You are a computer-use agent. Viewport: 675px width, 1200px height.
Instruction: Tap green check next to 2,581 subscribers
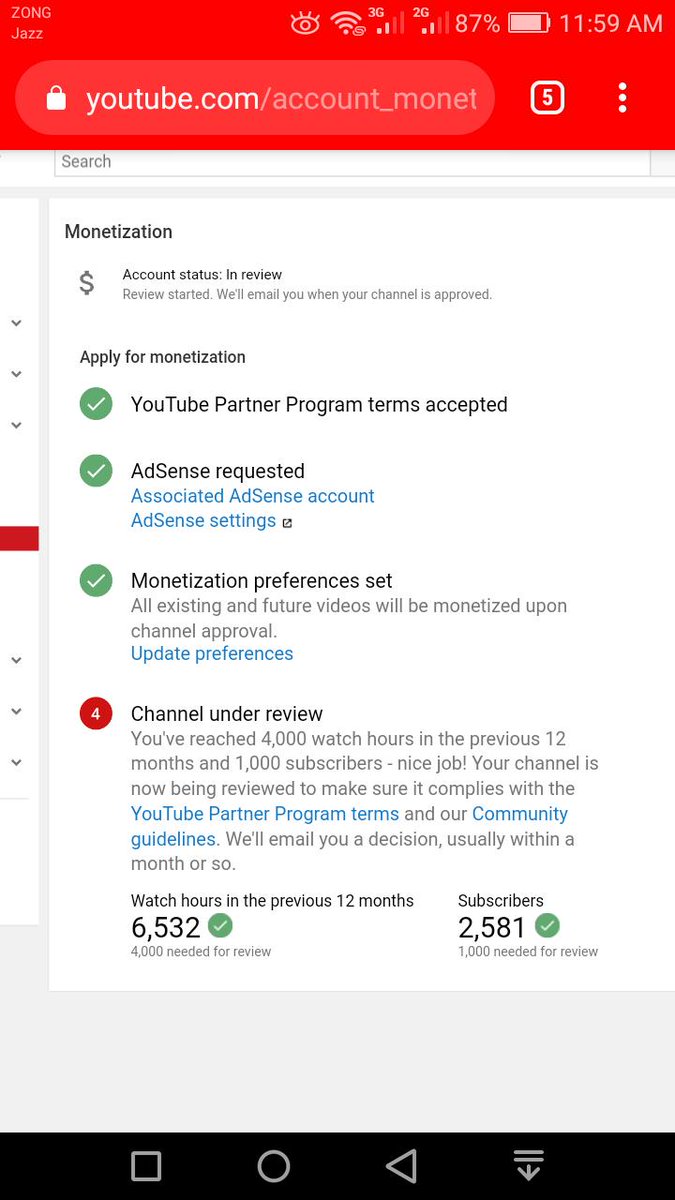(x=547, y=925)
